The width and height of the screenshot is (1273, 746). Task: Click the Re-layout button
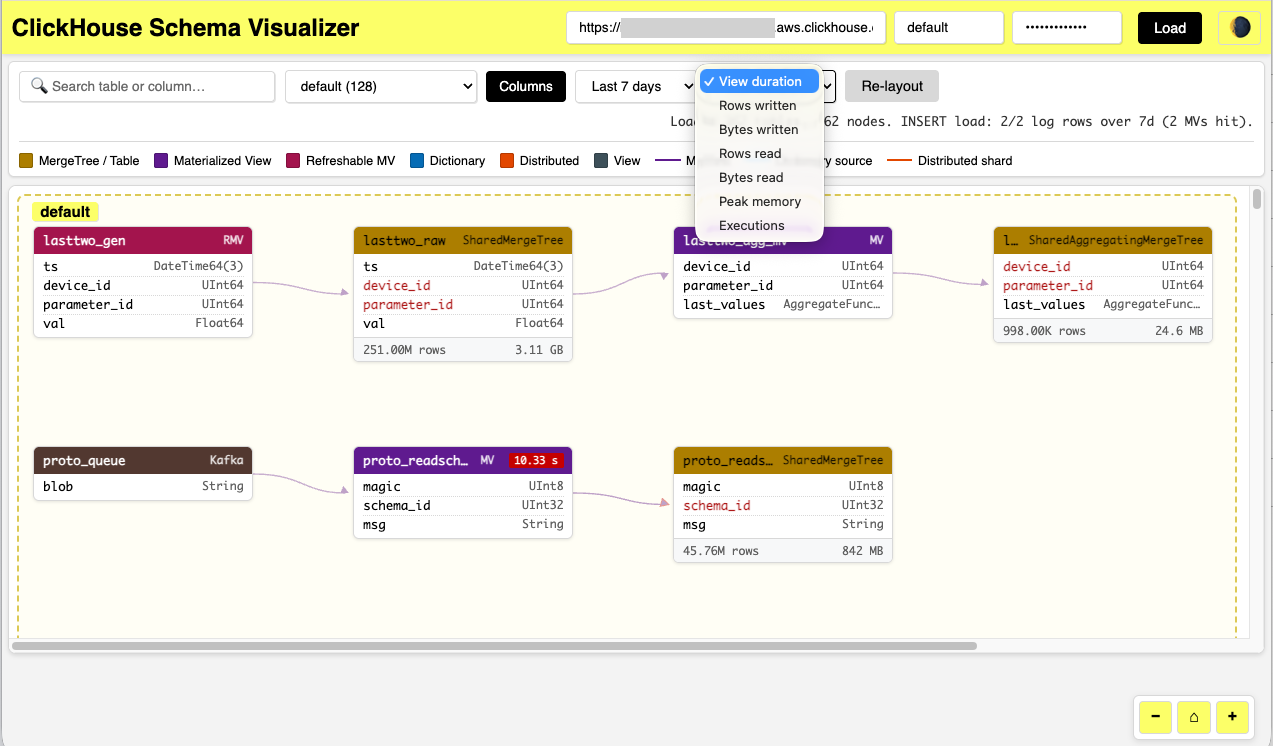(x=892, y=86)
